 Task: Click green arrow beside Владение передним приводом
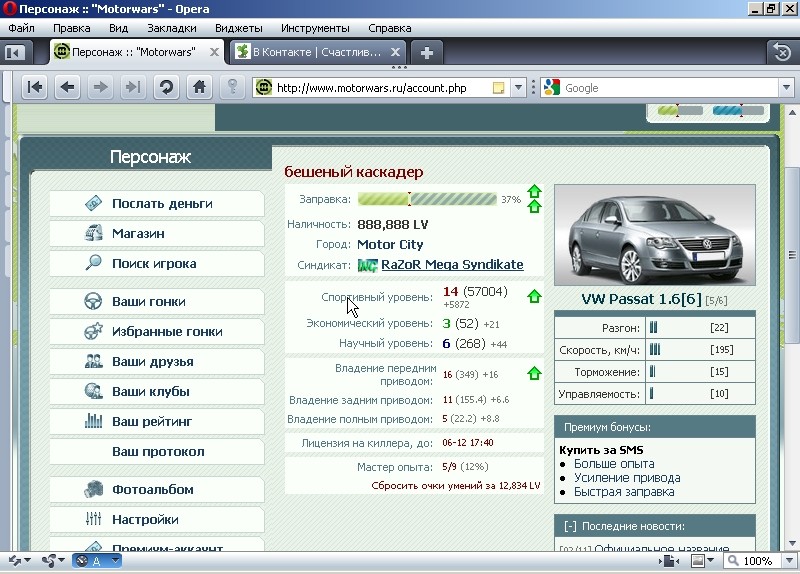(x=534, y=373)
